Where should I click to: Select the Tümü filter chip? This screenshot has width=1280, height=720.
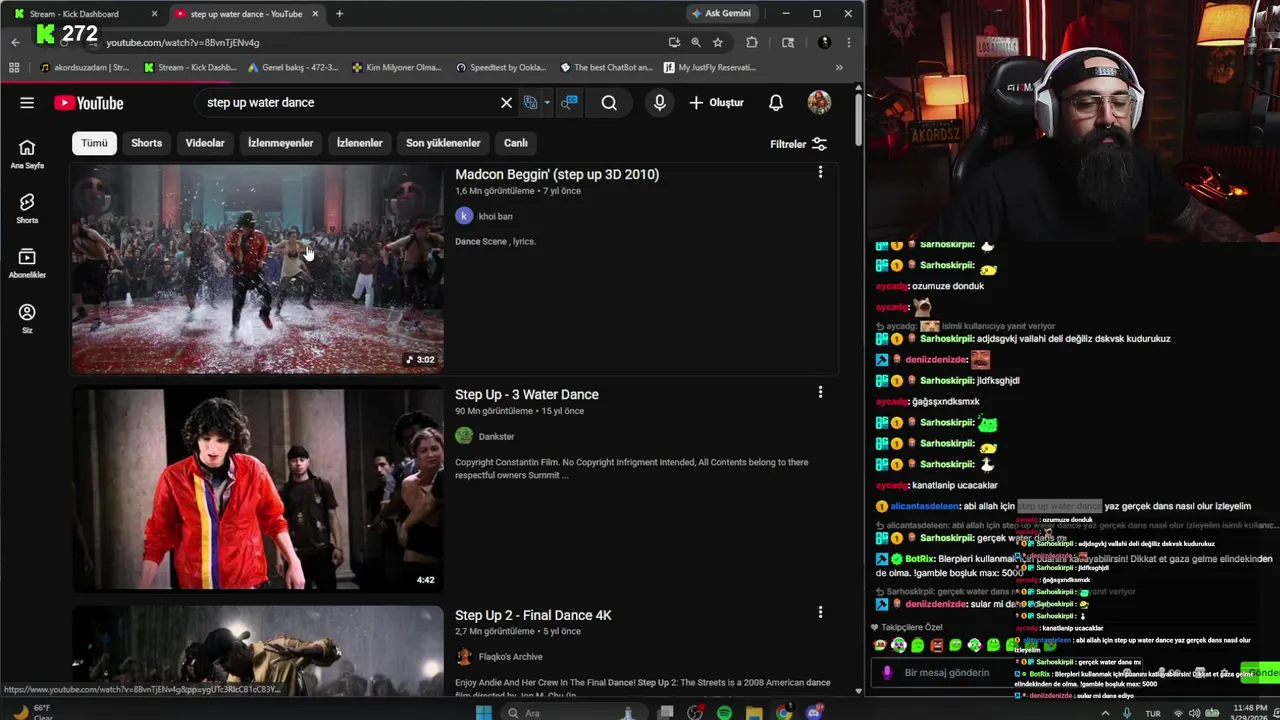[94, 143]
